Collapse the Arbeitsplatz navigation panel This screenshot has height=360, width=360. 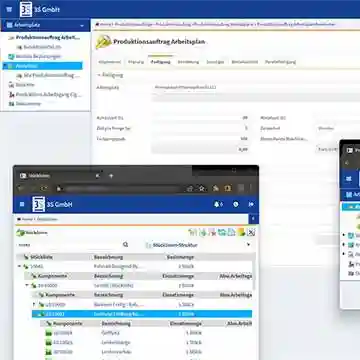[82, 26]
